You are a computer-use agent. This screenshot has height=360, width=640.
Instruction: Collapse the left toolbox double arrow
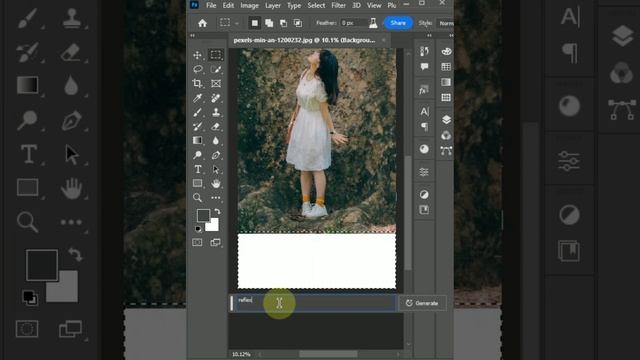point(192,36)
